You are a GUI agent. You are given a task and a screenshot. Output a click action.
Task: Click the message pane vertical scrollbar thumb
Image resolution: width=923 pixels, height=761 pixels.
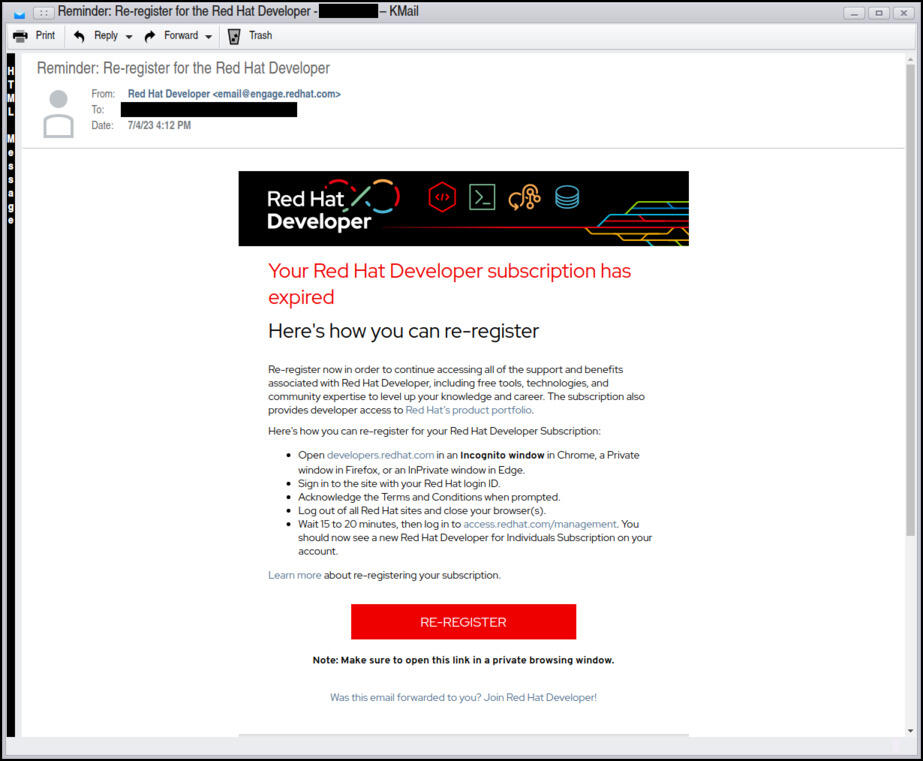tap(910, 300)
